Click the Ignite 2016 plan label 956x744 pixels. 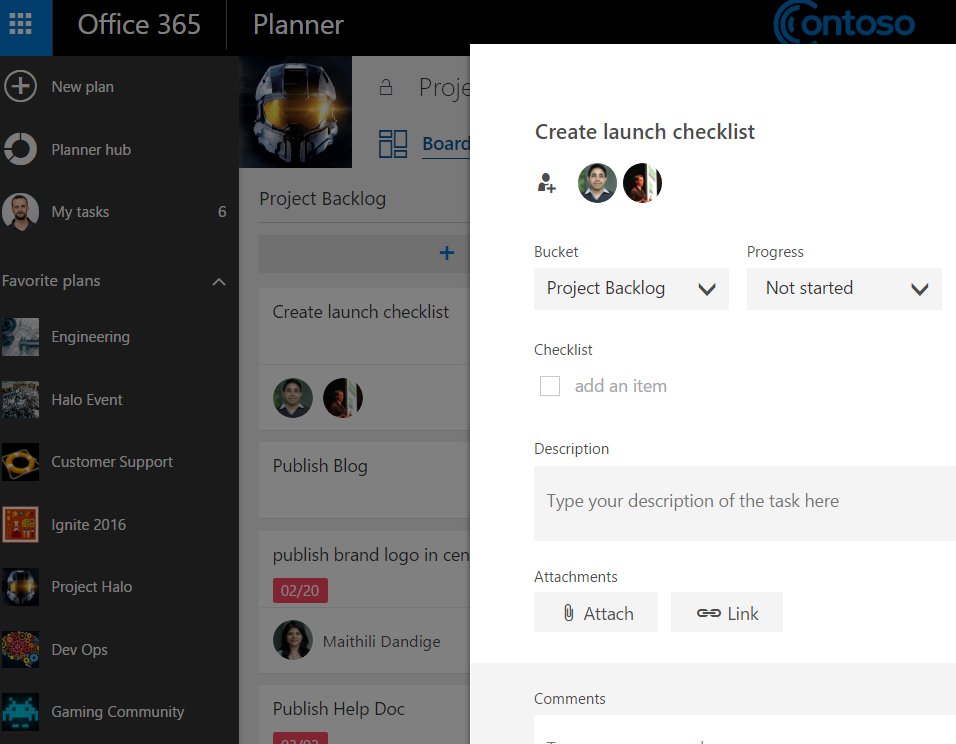[88, 524]
